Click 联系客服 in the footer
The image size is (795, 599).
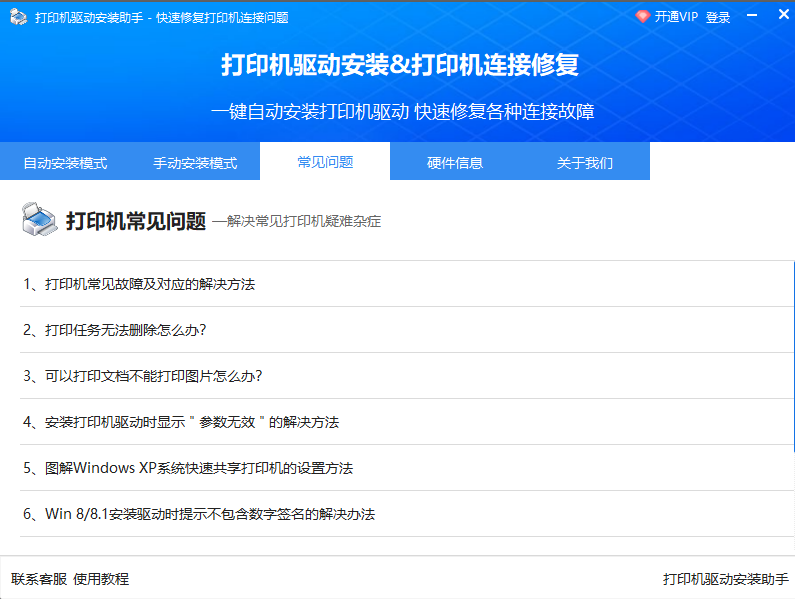39,579
